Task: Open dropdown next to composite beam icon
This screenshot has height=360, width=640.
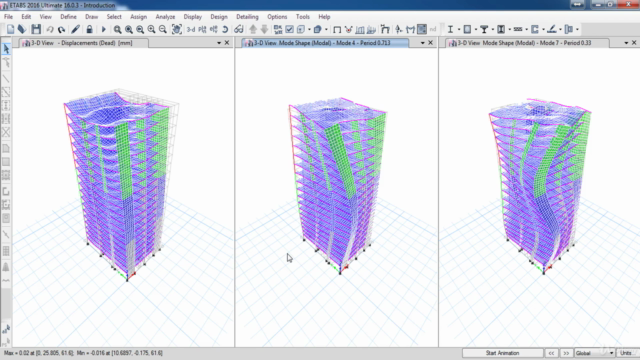Action: point(493,29)
